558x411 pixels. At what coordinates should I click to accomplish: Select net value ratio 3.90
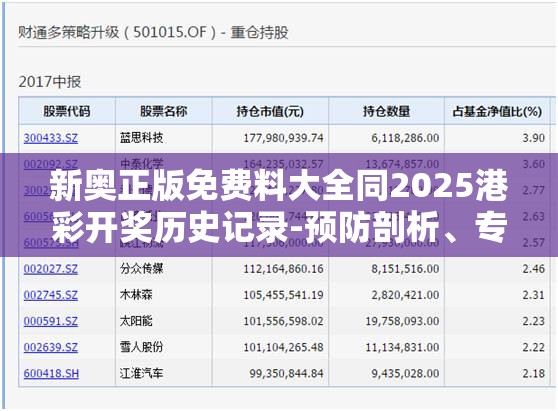click(x=533, y=138)
